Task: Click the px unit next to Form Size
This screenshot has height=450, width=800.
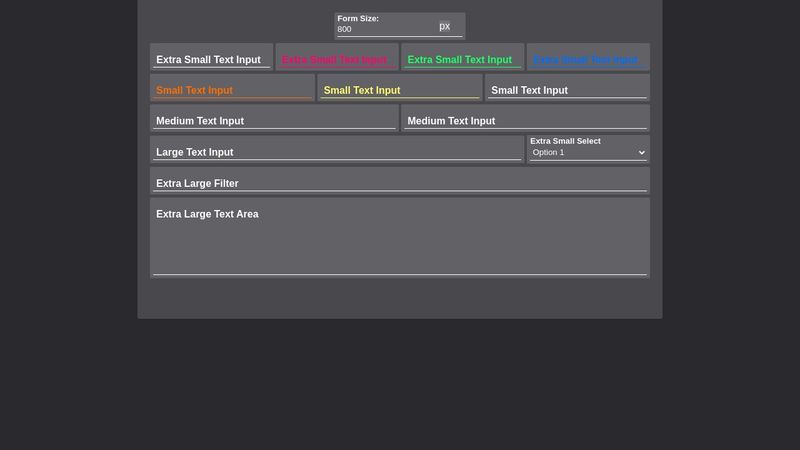Action: [x=445, y=26]
